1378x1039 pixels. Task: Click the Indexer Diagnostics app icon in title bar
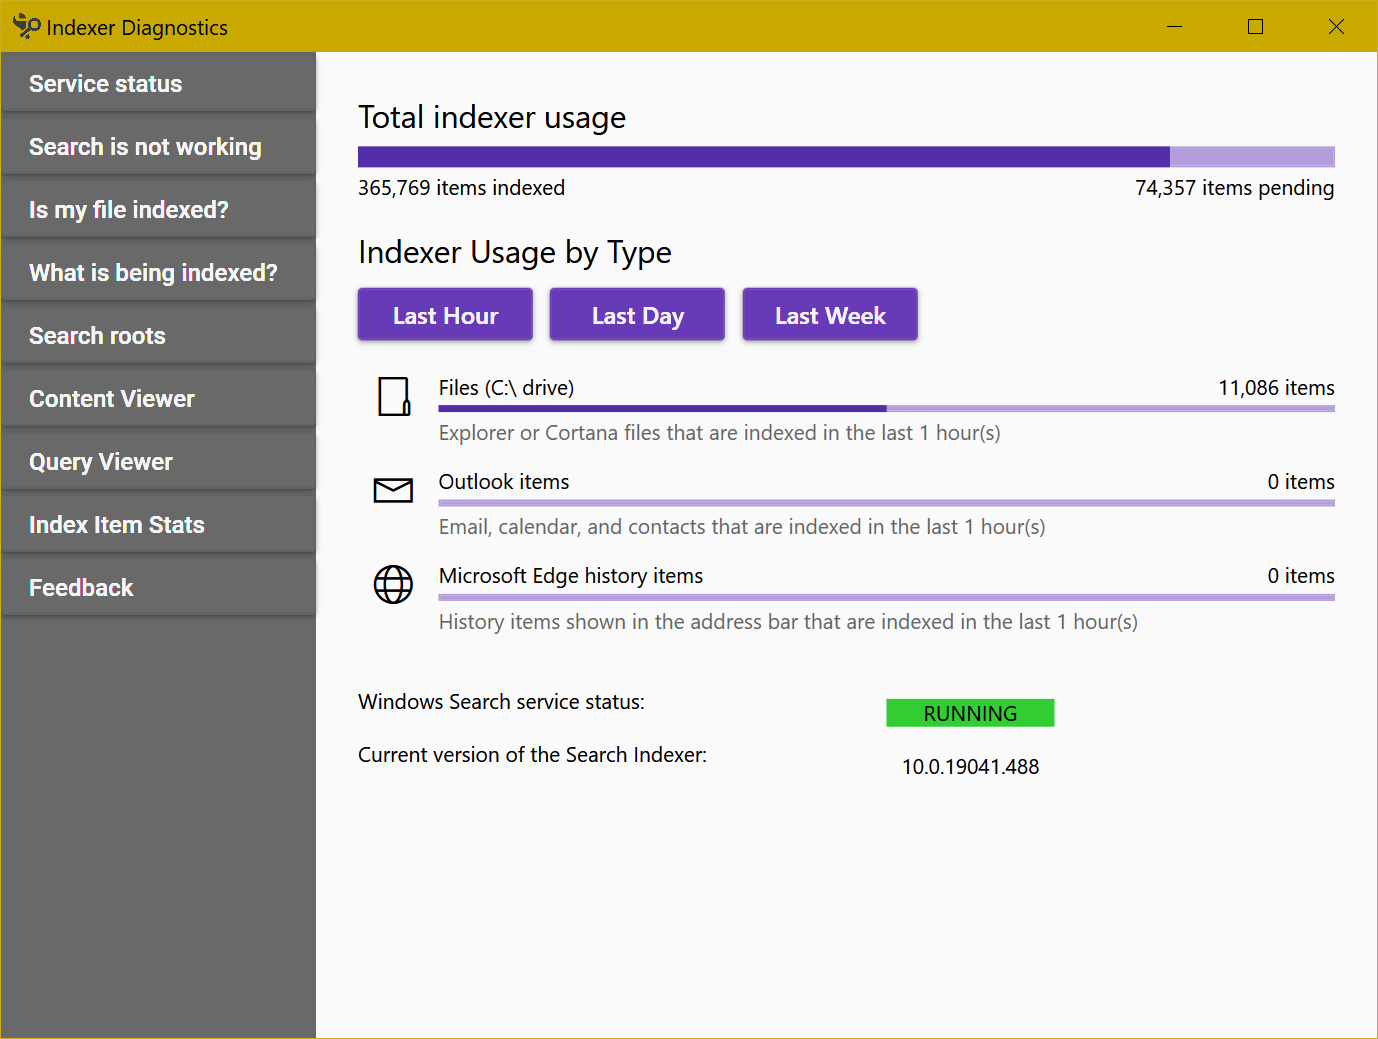click(x=26, y=26)
